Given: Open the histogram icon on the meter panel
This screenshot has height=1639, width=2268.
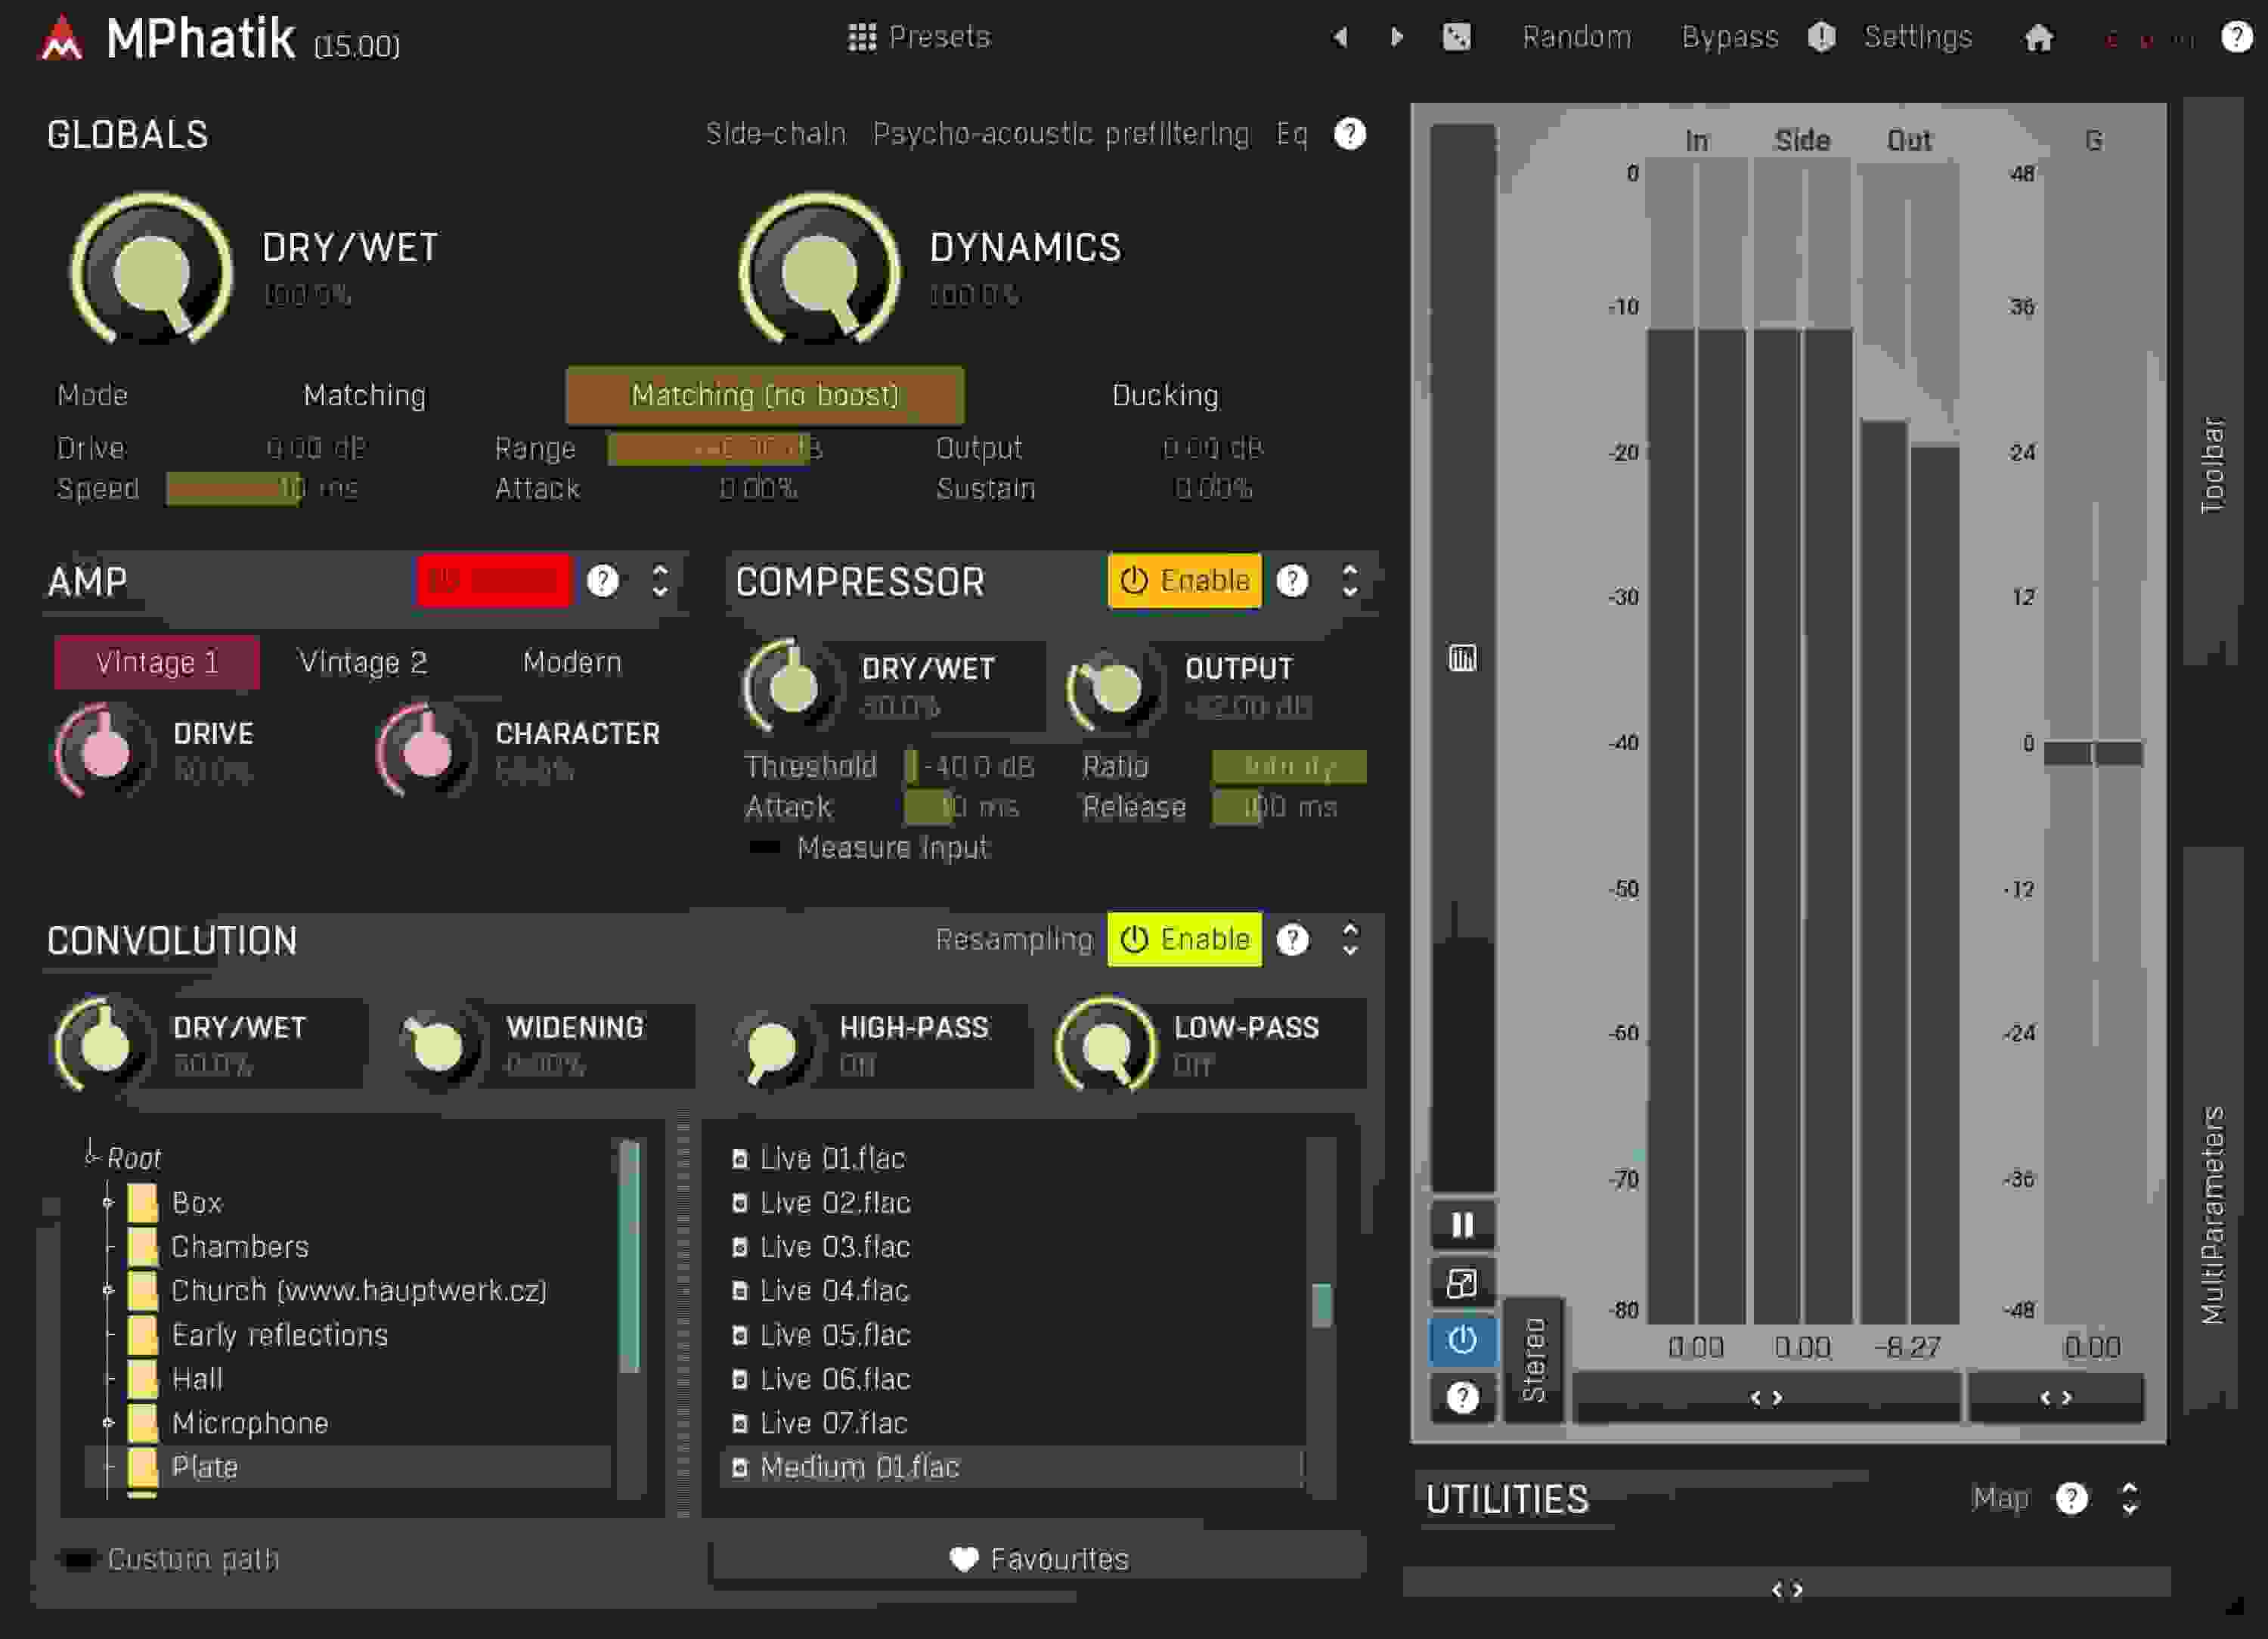Looking at the screenshot, I should pos(1461,657).
